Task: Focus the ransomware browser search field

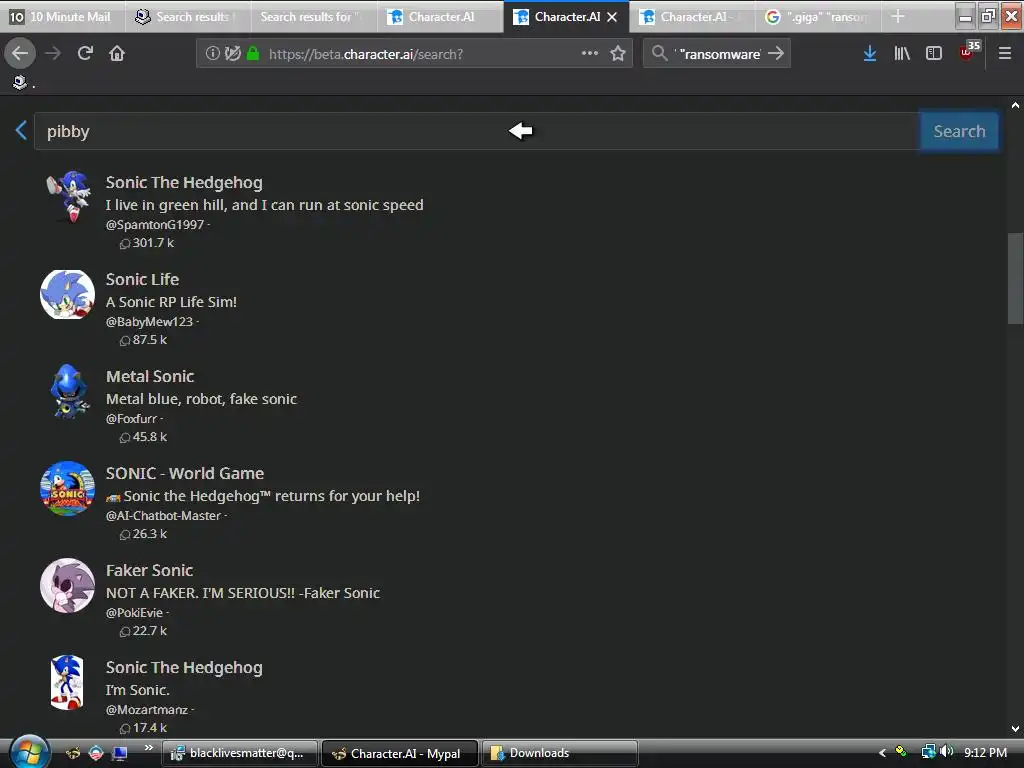Action: click(719, 53)
